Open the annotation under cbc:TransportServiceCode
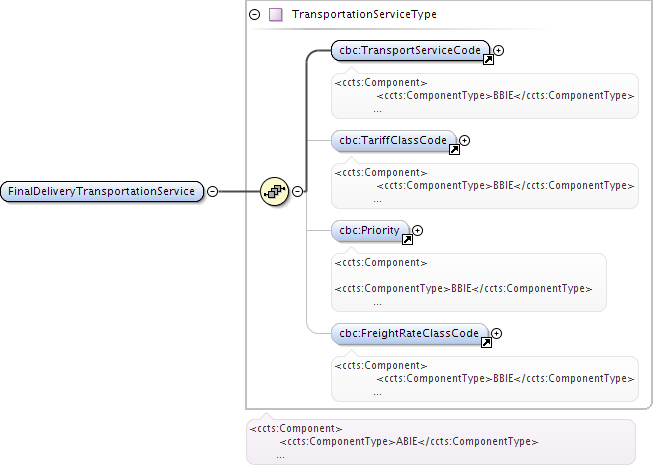Viewport: 654px width, 468px height. (x=485, y=96)
